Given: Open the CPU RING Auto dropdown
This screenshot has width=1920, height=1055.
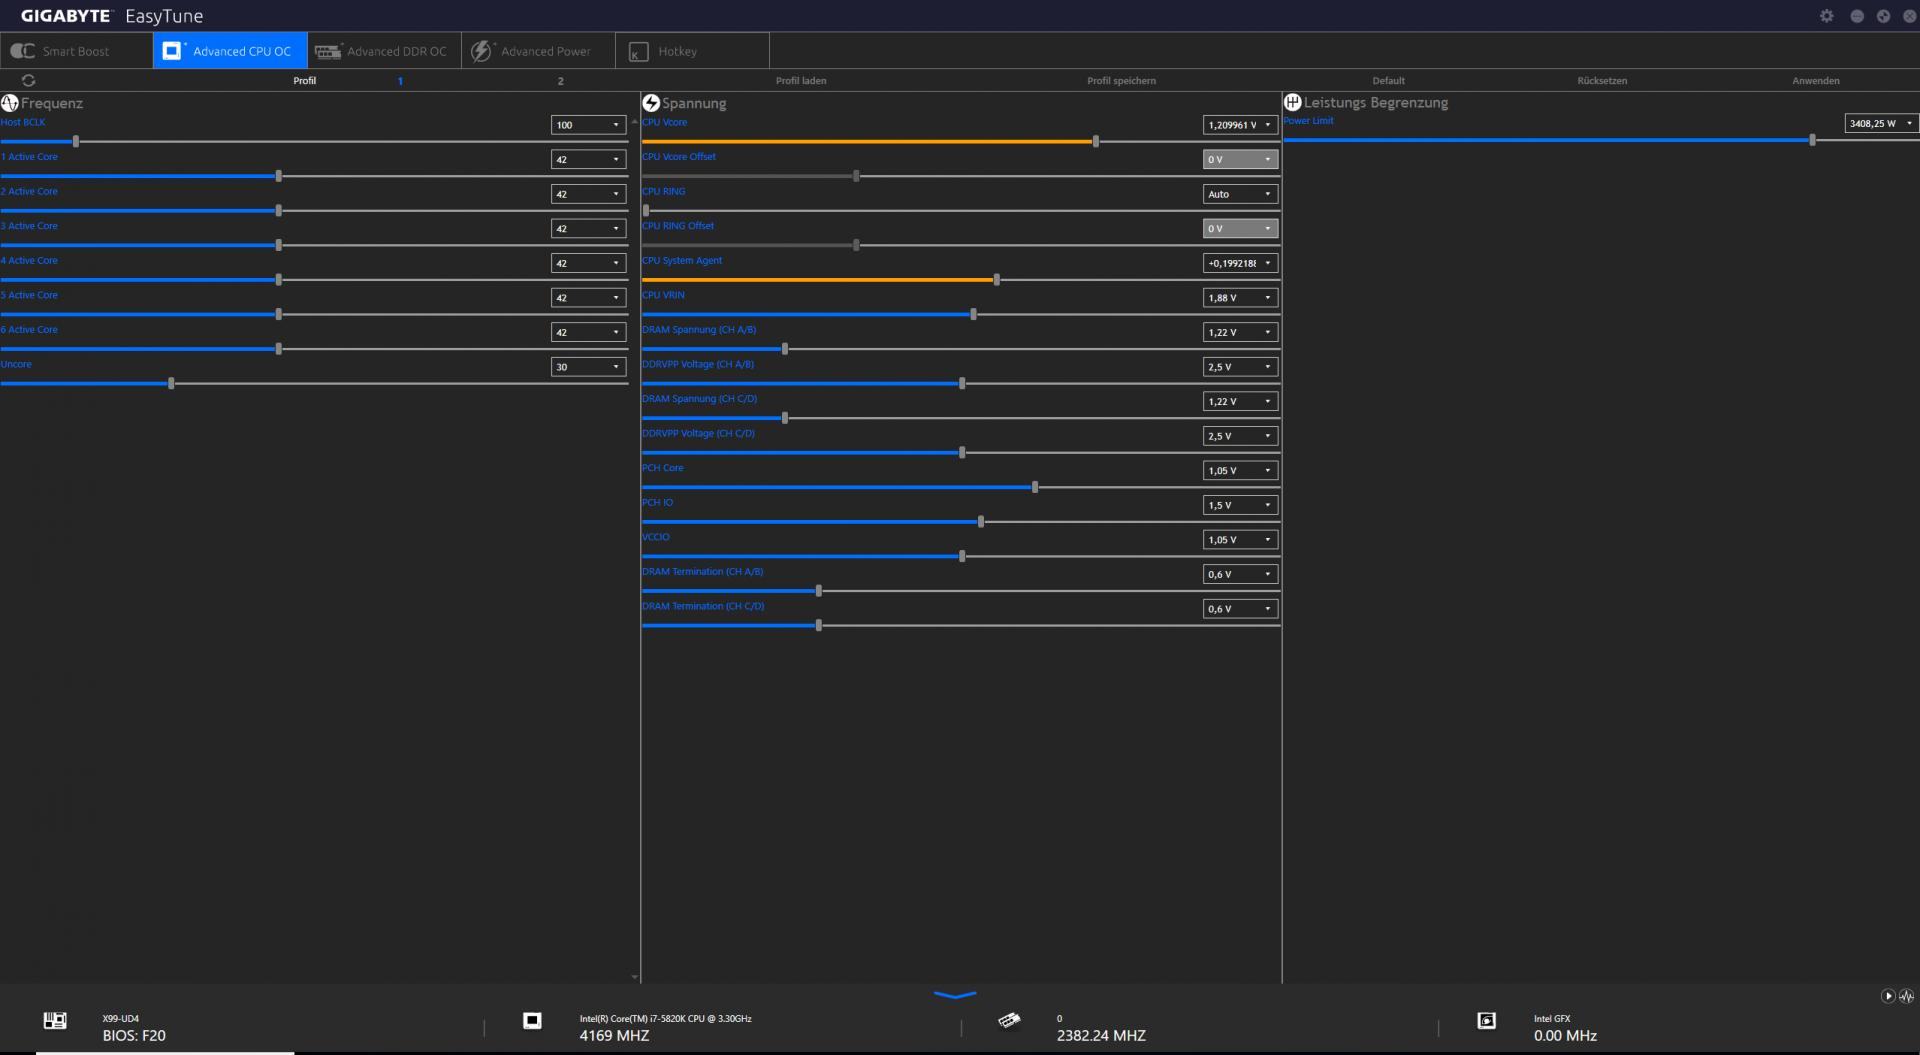Looking at the screenshot, I should point(1240,194).
